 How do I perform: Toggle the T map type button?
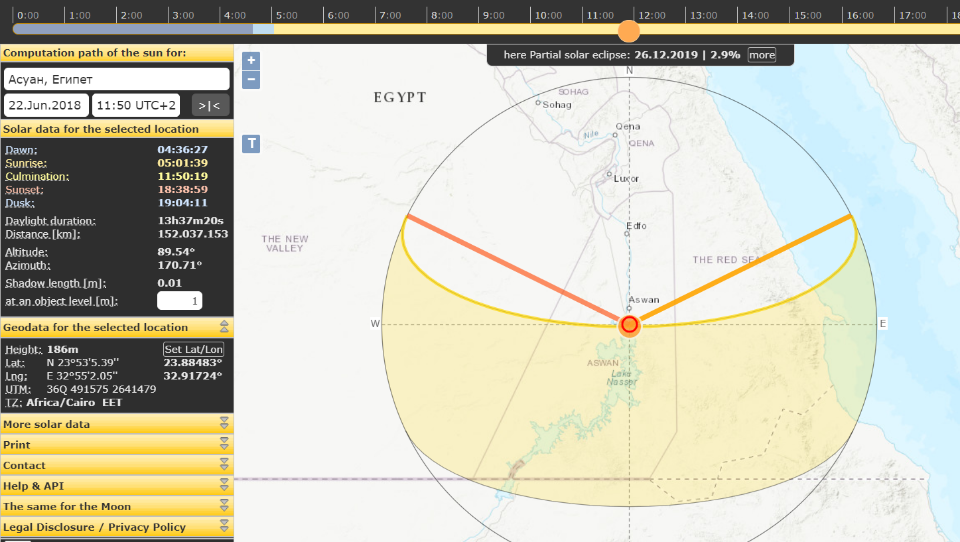tap(251, 144)
